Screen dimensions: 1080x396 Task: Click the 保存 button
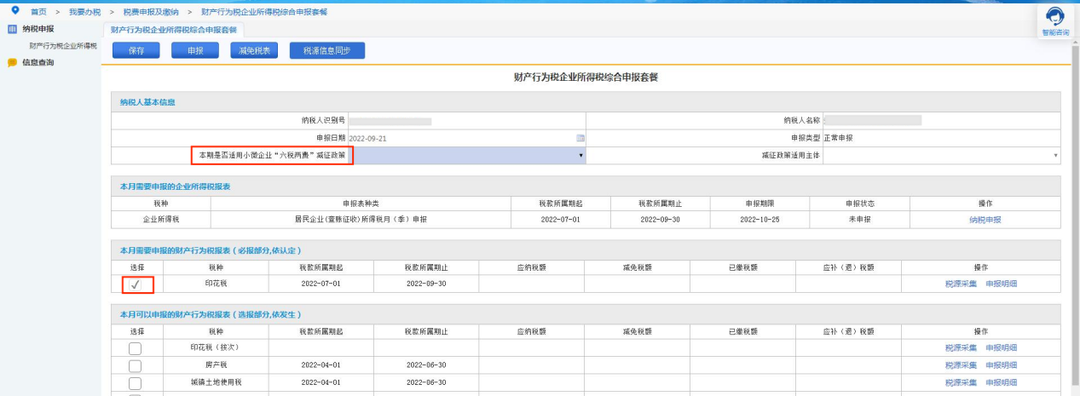(x=136, y=51)
